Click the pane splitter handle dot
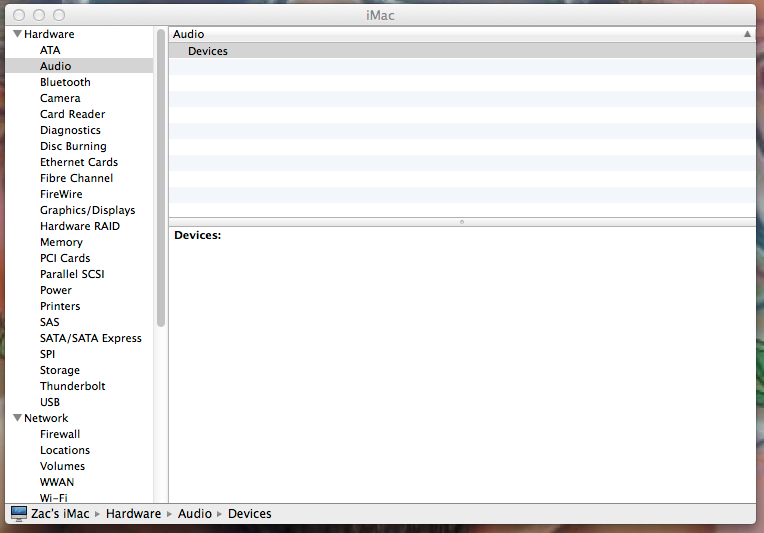Image resolution: width=764 pixels, height=533 pixels. 462,222
